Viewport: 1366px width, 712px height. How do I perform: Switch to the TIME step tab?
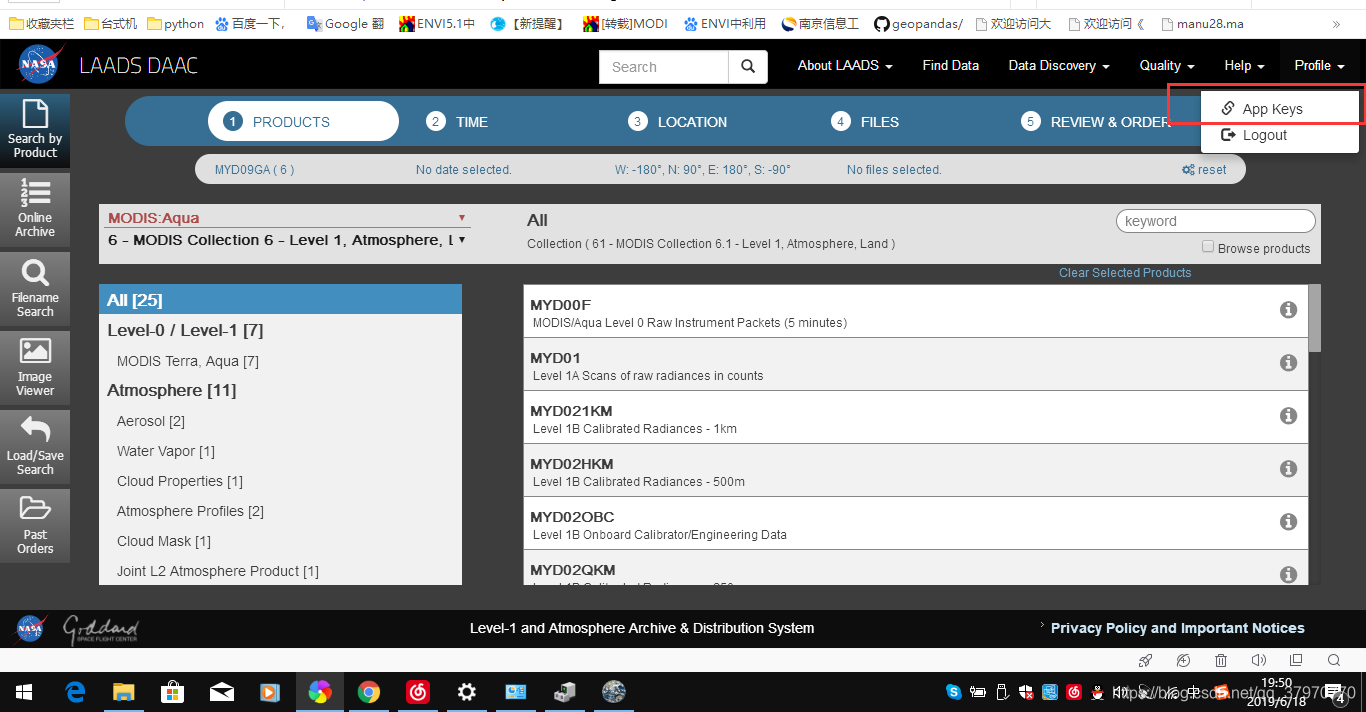click(x=457, y=122)
